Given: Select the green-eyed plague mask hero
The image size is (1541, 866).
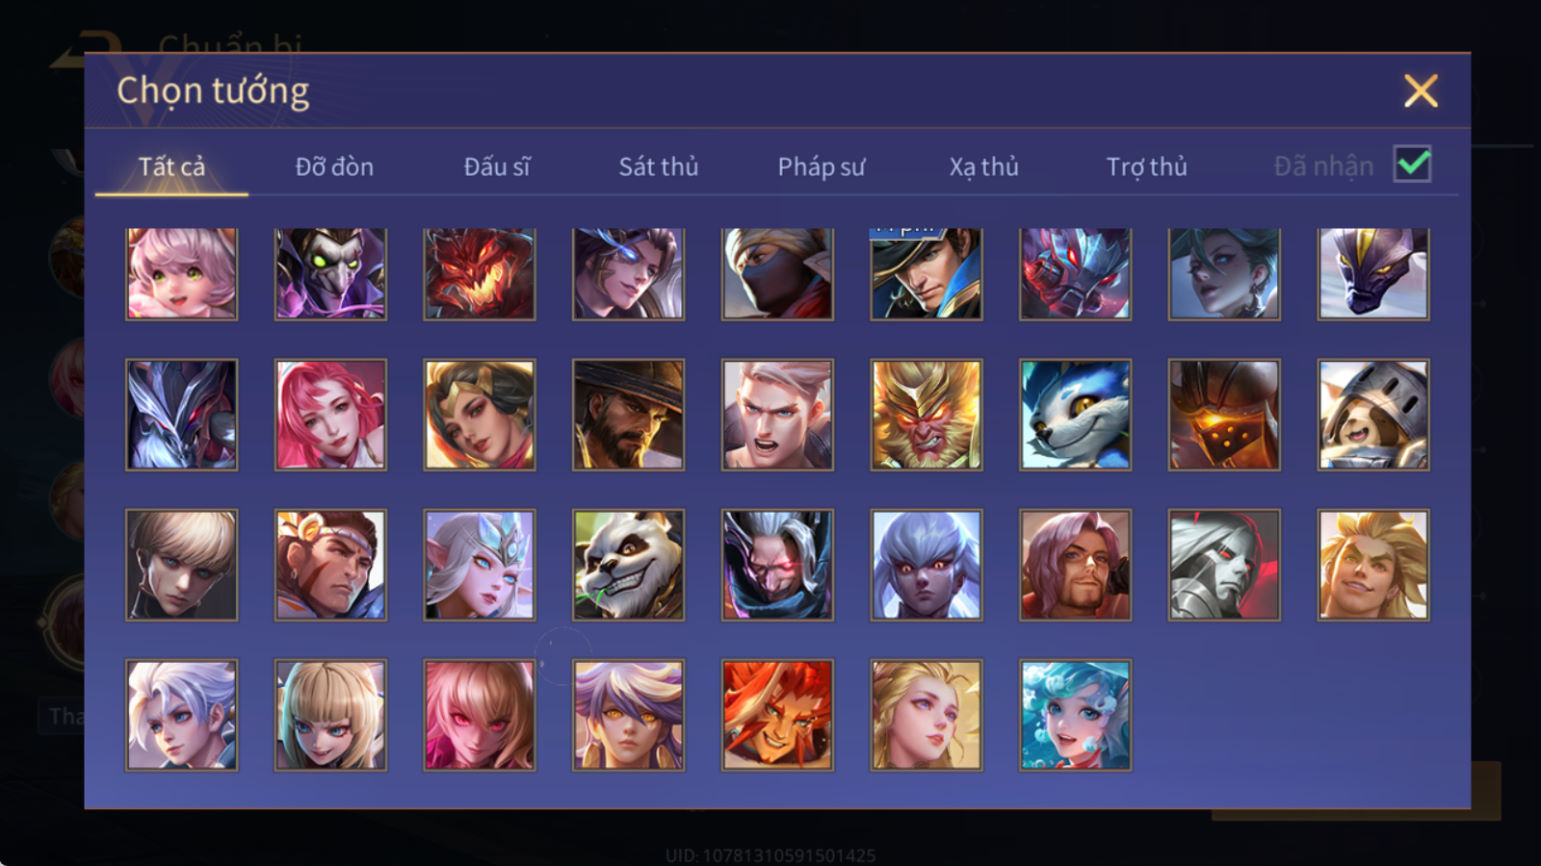Looking at the screenshot, I should point(330,274).
